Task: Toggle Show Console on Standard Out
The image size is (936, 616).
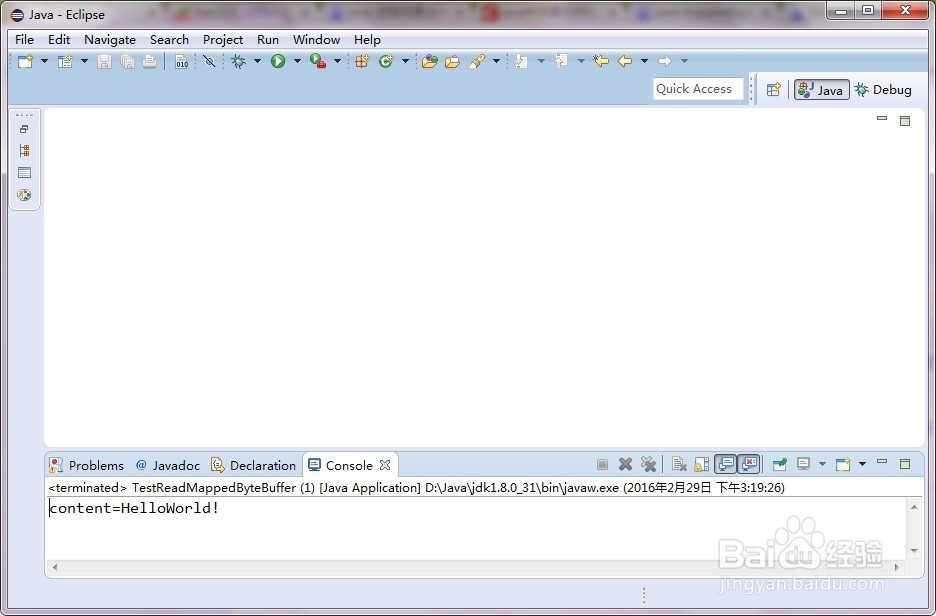Action: 726,464
